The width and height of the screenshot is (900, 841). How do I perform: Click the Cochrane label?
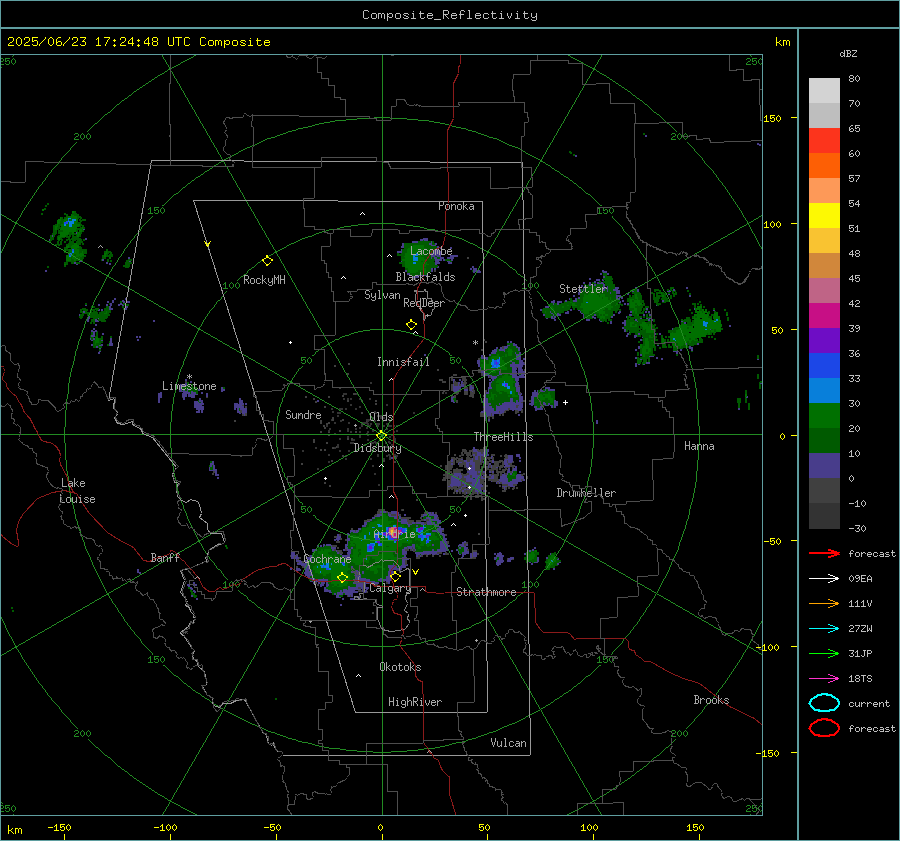327,559
